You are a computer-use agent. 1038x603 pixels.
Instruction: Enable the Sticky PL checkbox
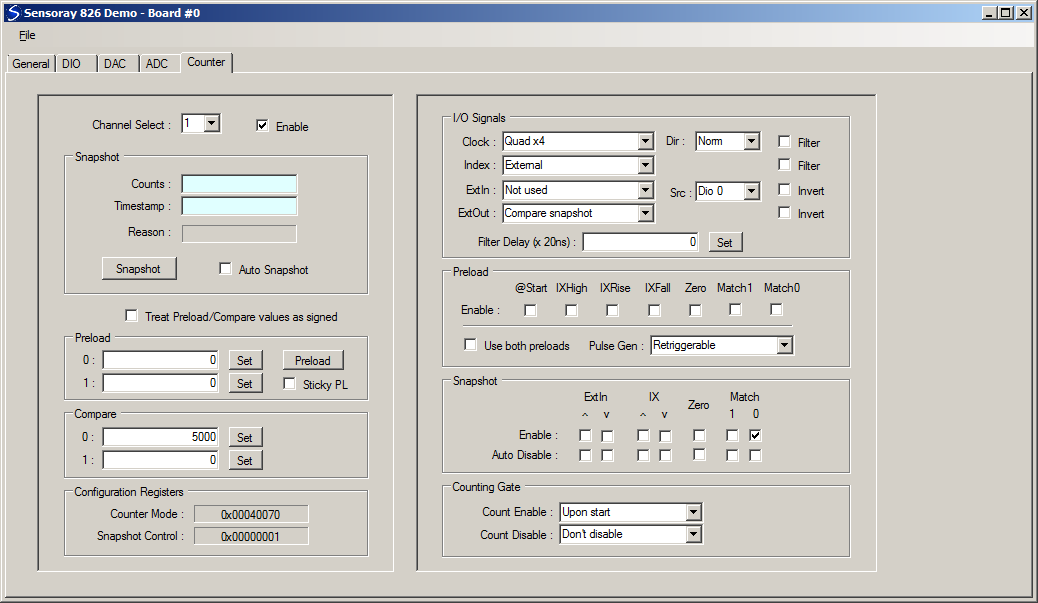(289, 384)
